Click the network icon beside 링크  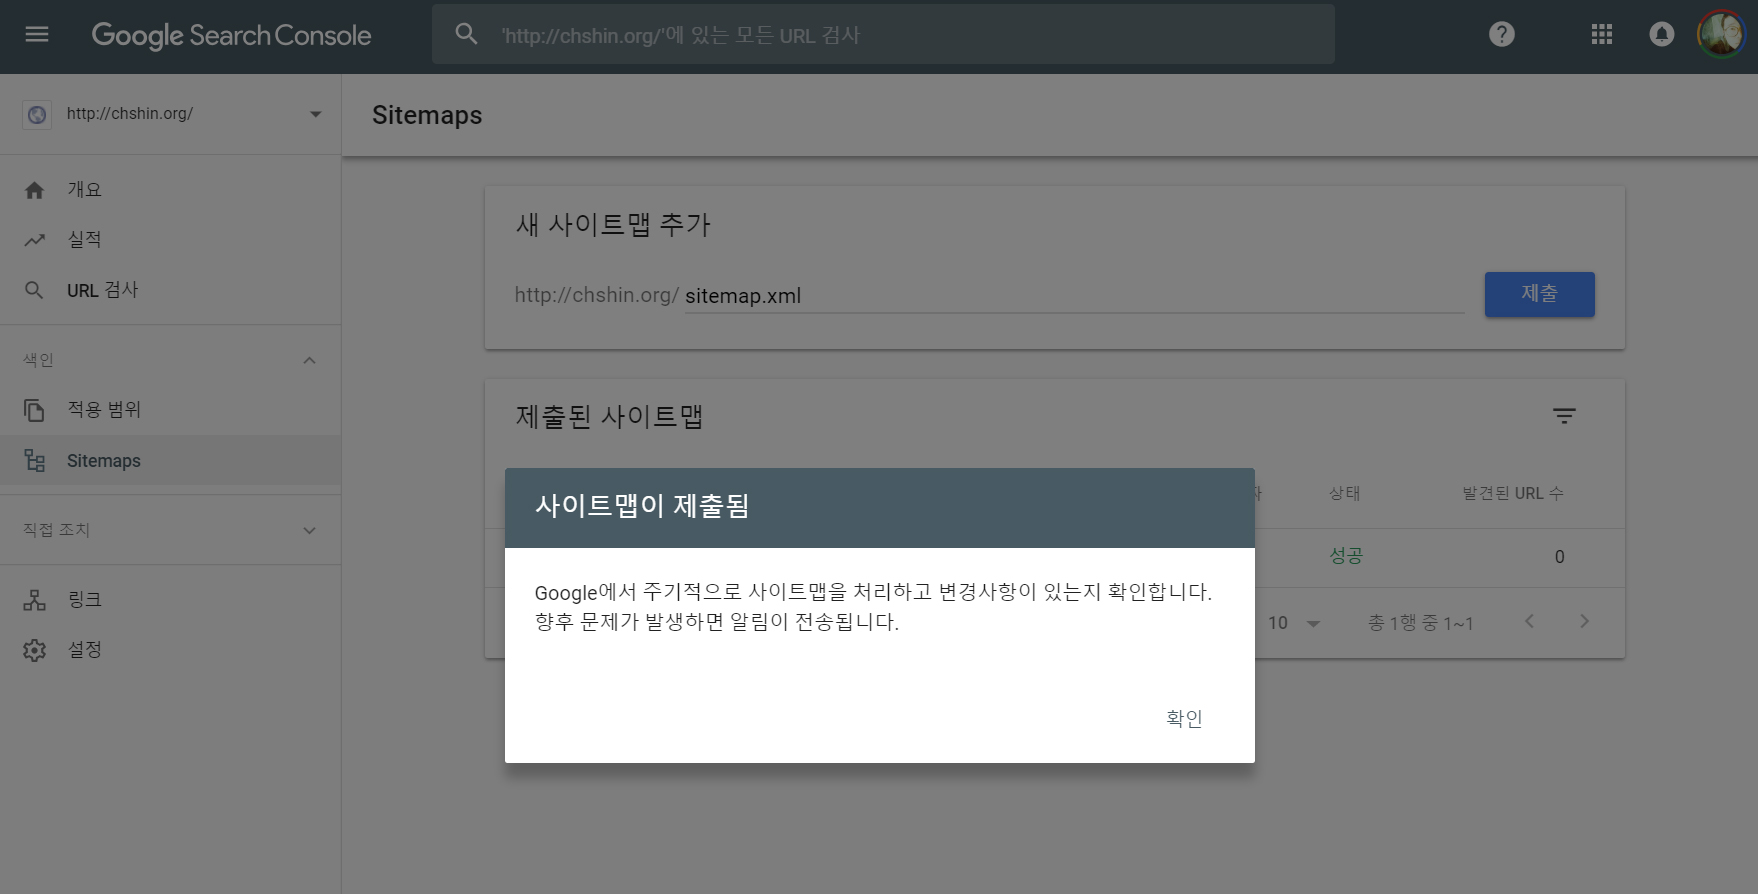[x=34, y=600]
